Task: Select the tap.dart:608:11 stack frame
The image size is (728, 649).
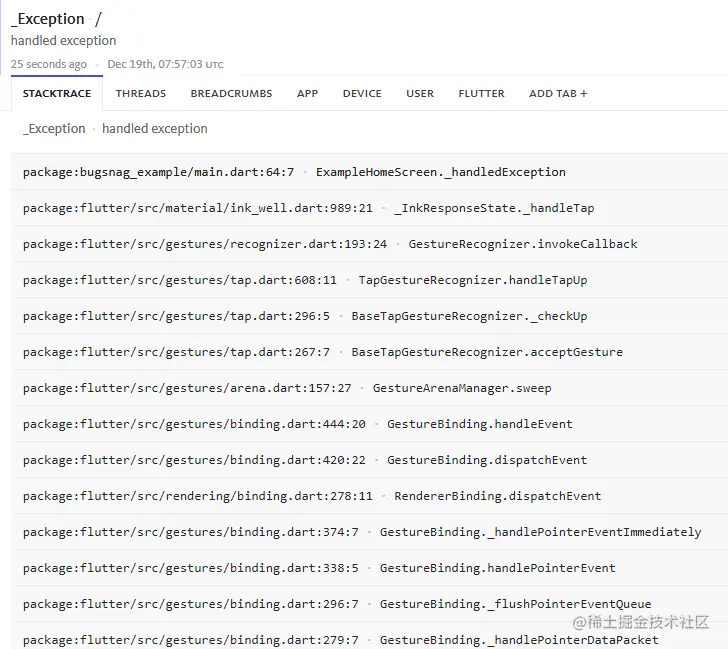Action: (x=370, y=280)
